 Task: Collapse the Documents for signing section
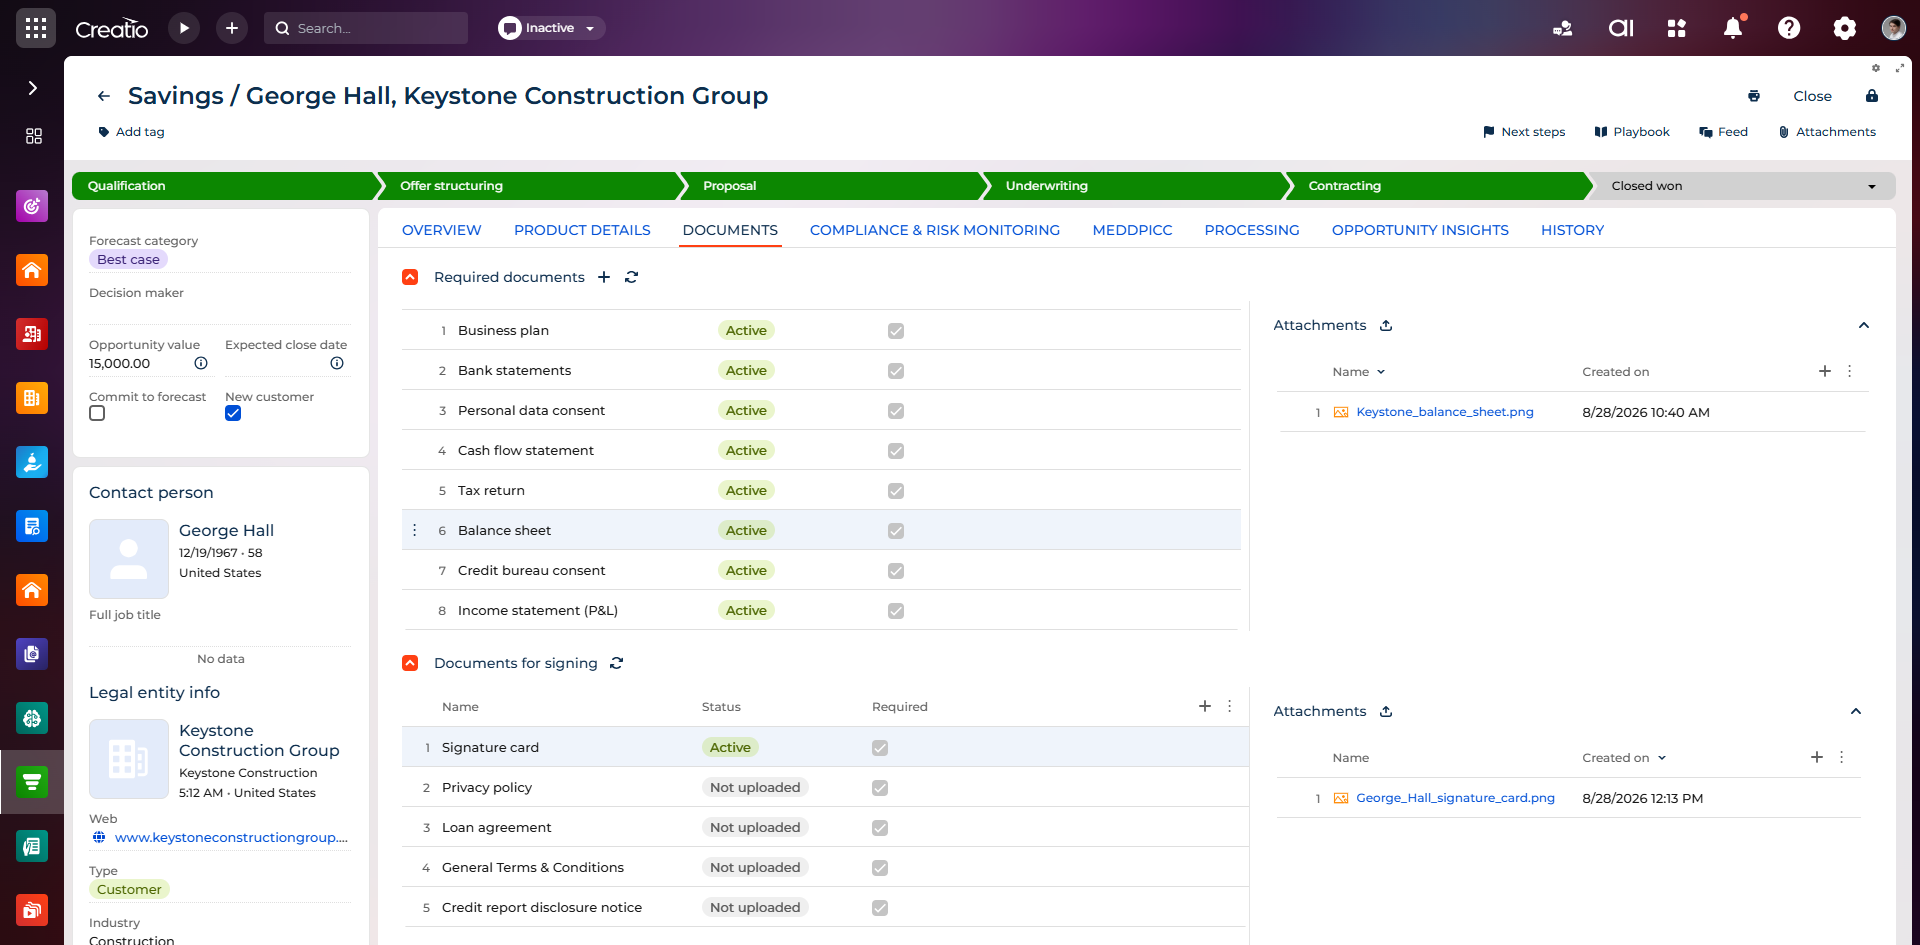410,663
